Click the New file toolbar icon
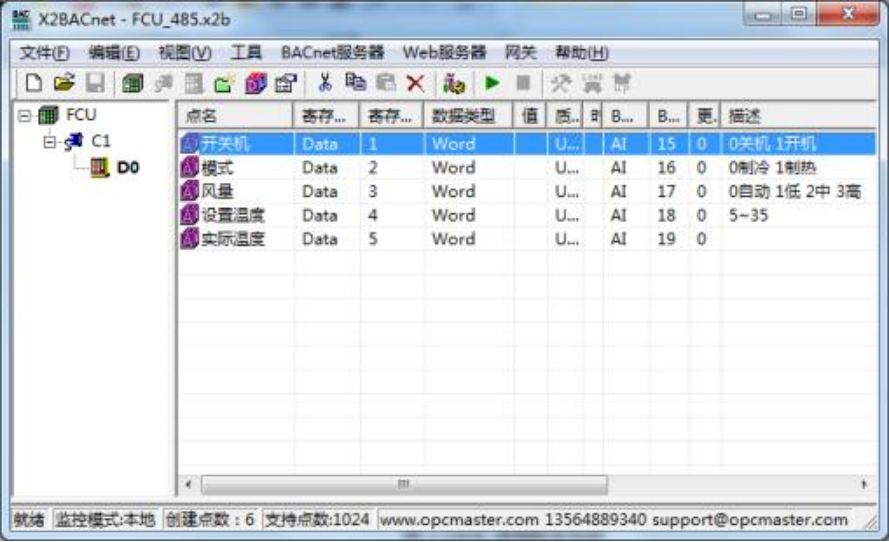Viewport: 889px width, 542px height. tap(33, 83)
